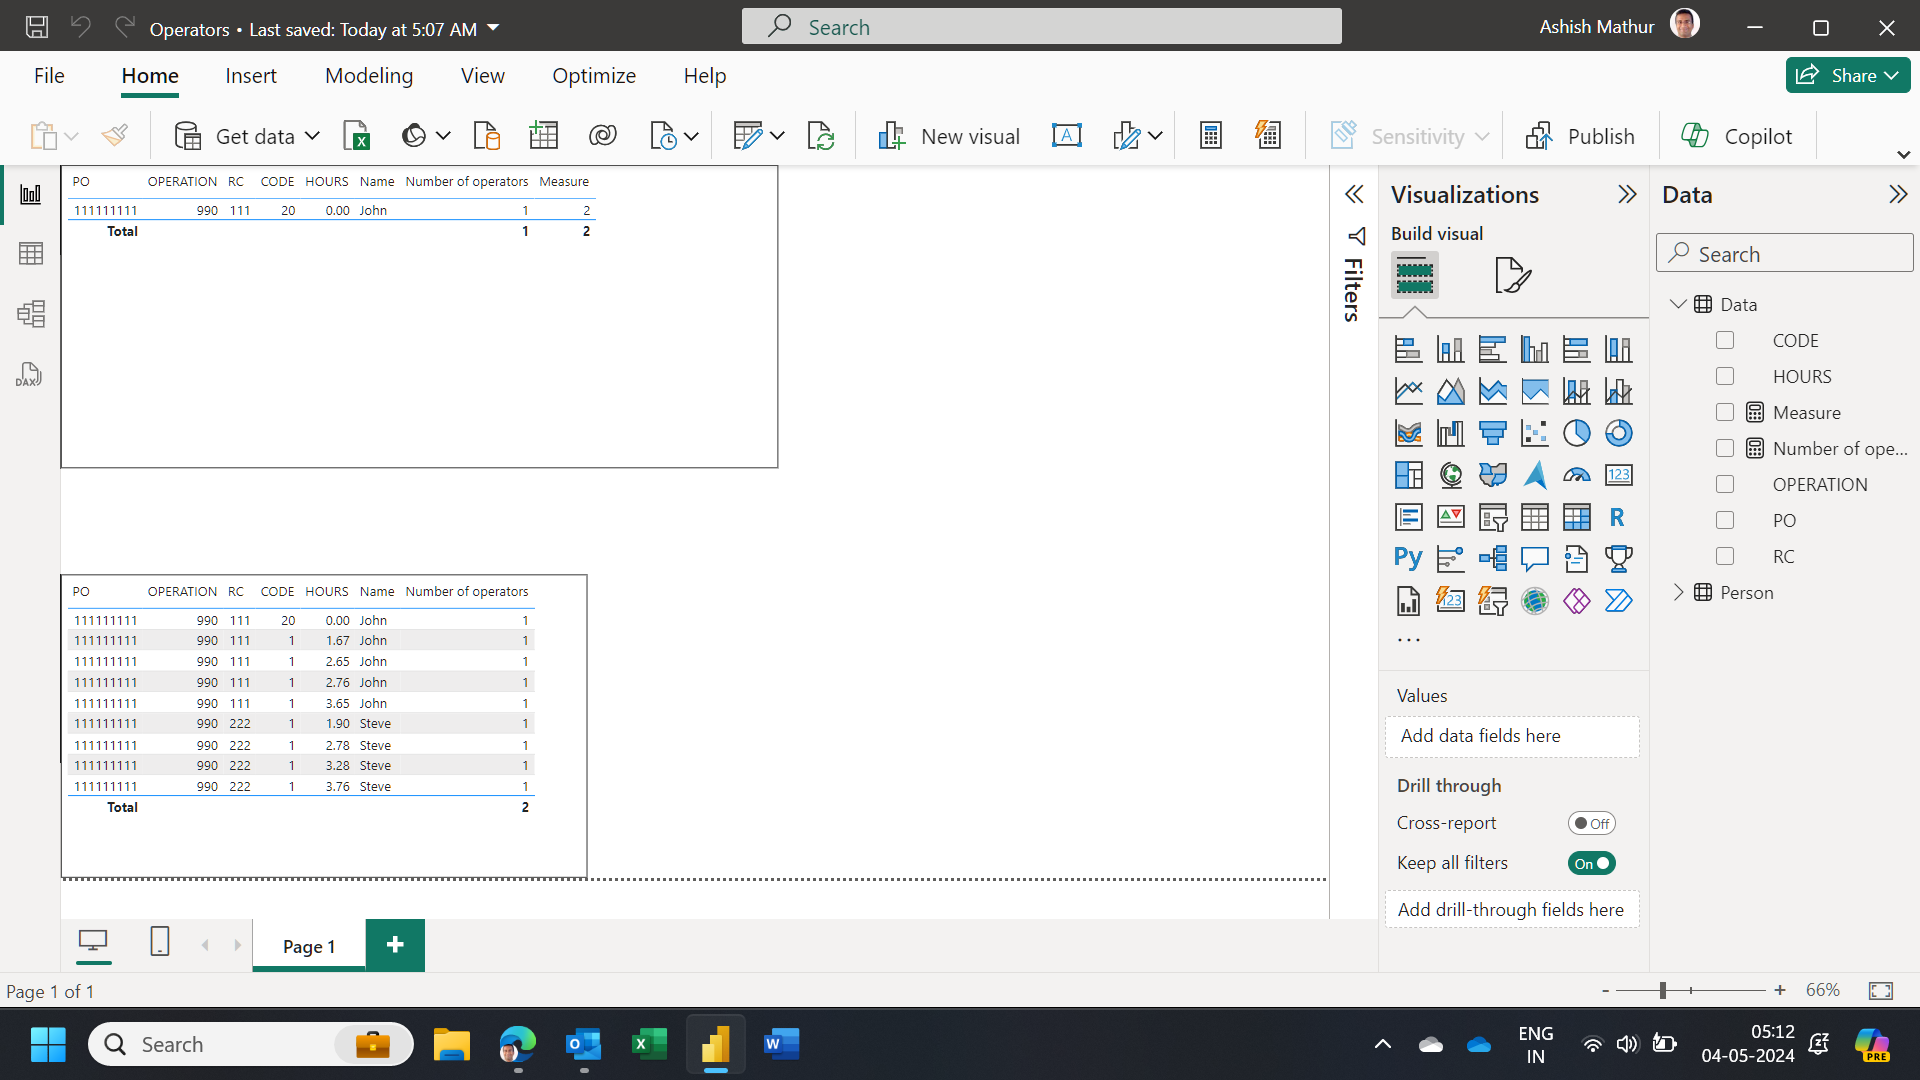The height and width of the screenshot is (1080, 1920).
Task: Click the Data pane search field
Action: point(1785,253)
